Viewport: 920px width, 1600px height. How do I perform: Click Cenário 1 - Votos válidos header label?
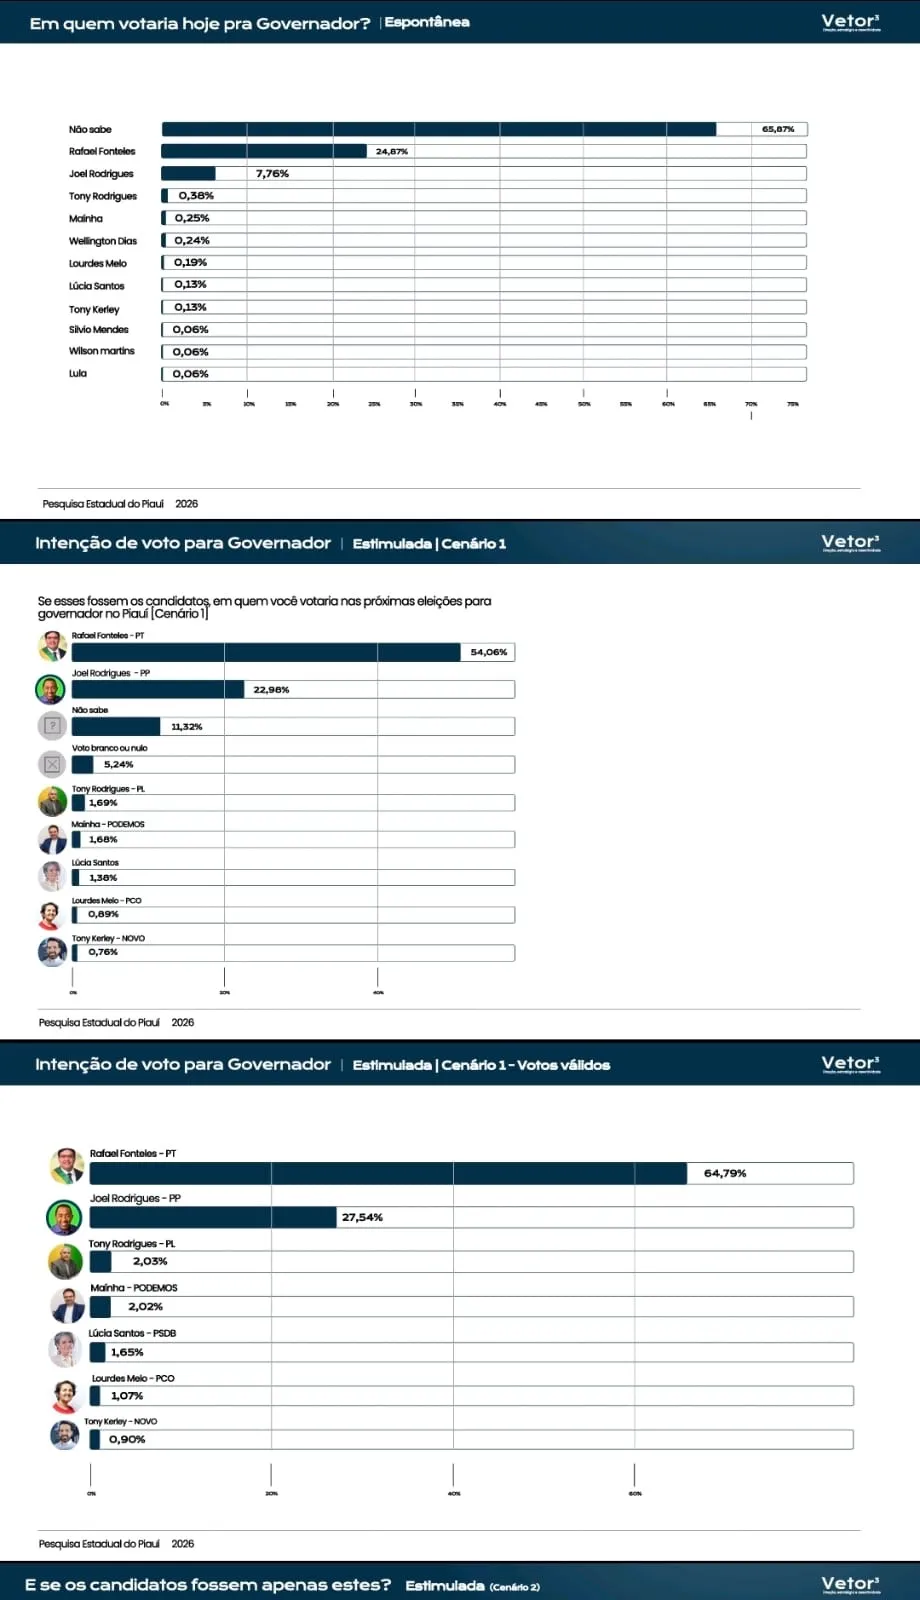(x=526, y=1066)
